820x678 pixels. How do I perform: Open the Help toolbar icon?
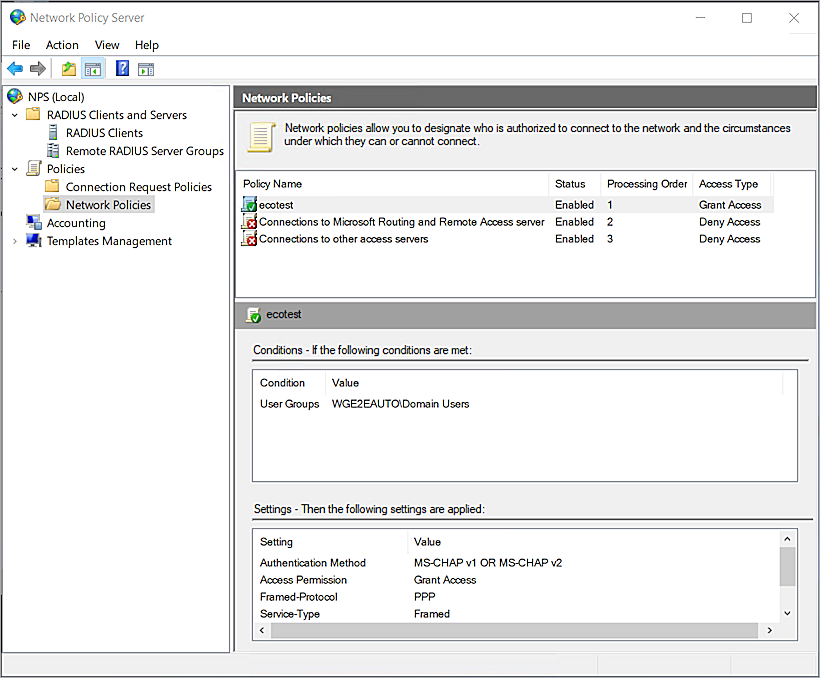tap(122, 69)
